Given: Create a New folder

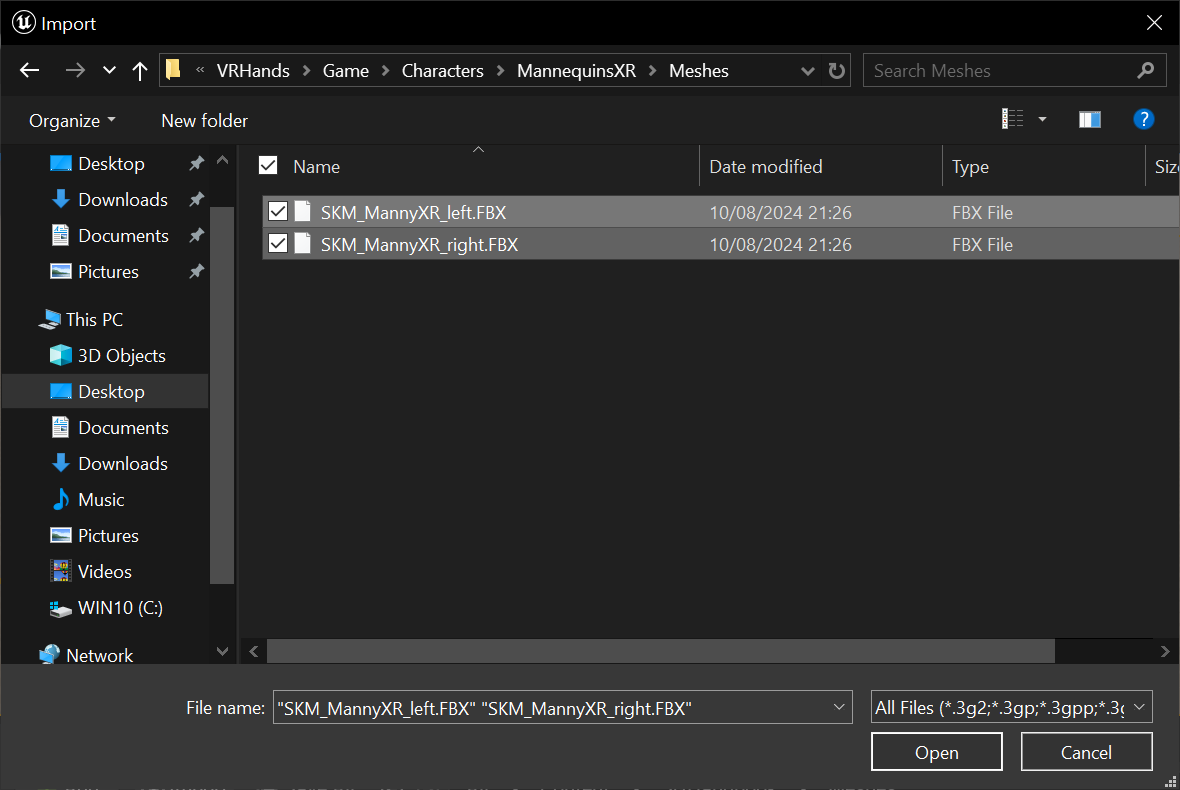Looking at the screenshot, I should click(203, 120).
